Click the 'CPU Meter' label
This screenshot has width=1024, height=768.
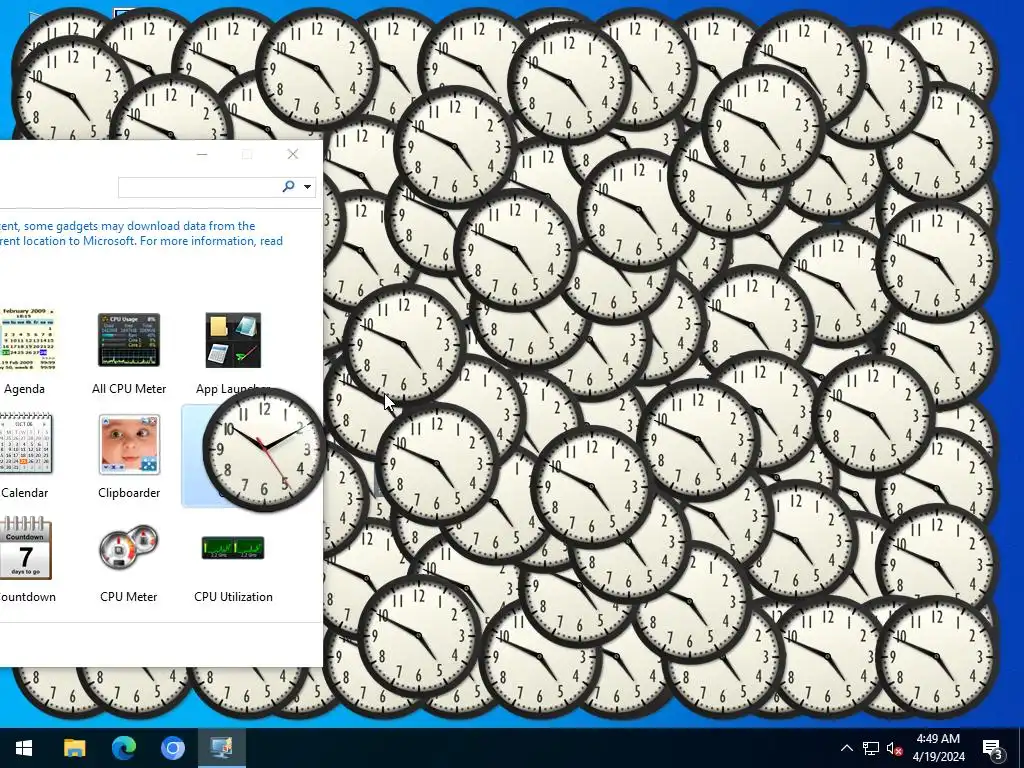click(x=129, y=596)
